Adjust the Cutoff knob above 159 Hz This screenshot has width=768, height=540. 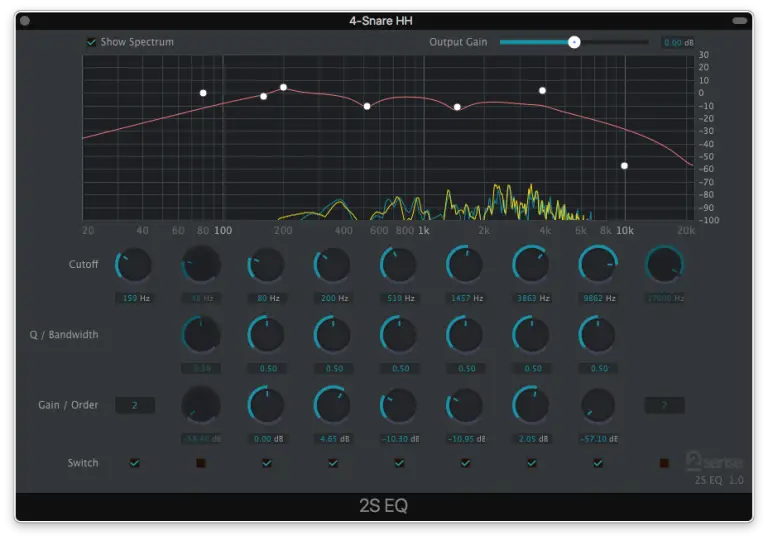click(x=133, y=265)
